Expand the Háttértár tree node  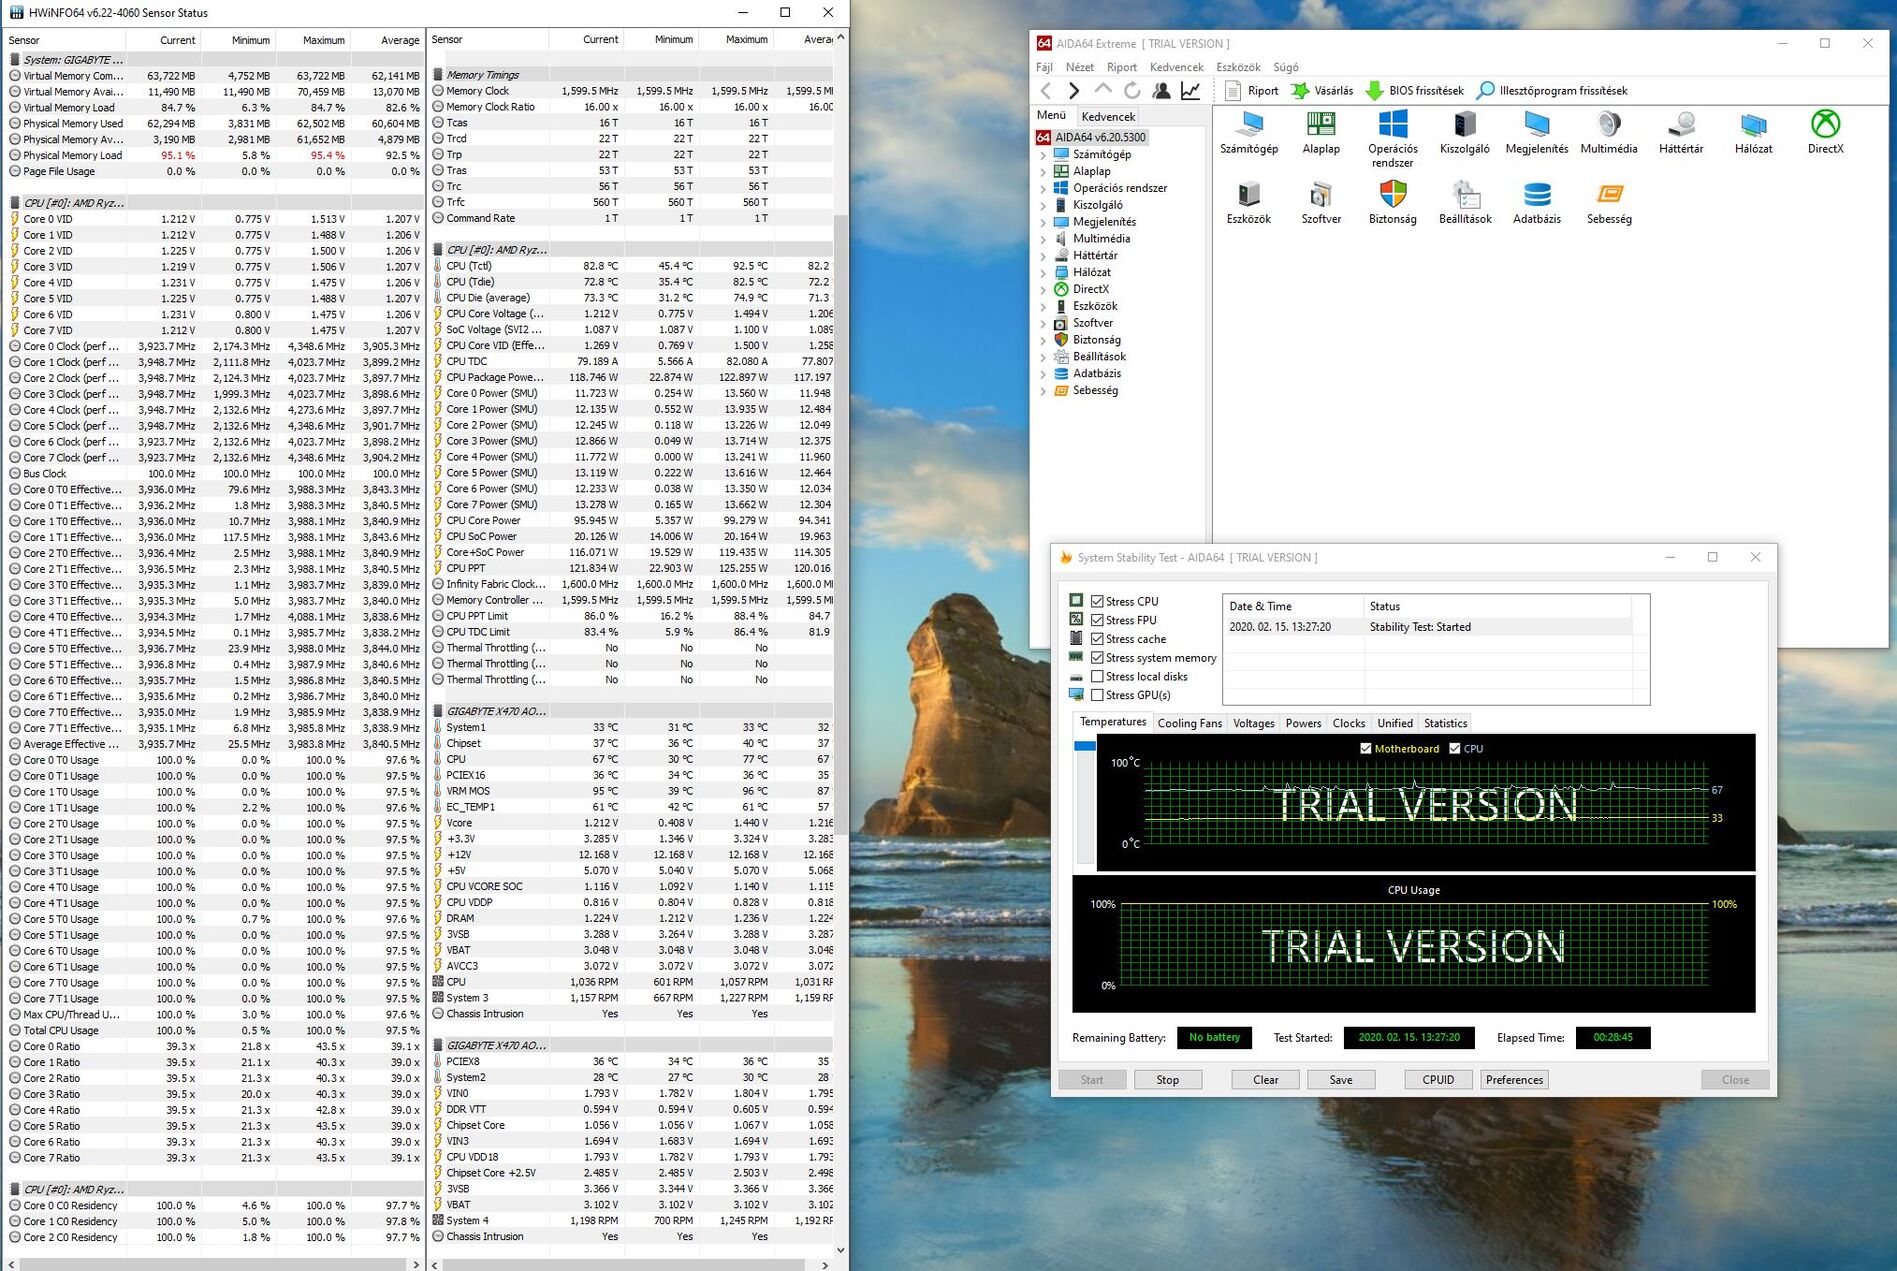click(1043, 256)
